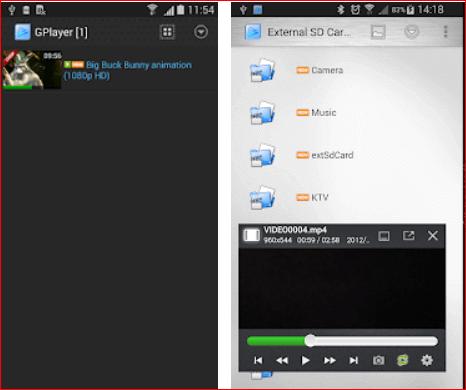The image size is (466, 390).
Task: Open the GPlayer dropdown menu circle
Action: 201,32
